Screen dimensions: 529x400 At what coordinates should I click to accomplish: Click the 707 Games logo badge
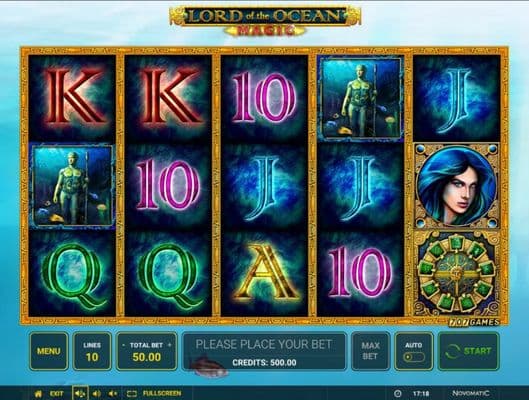coord(474,322)
